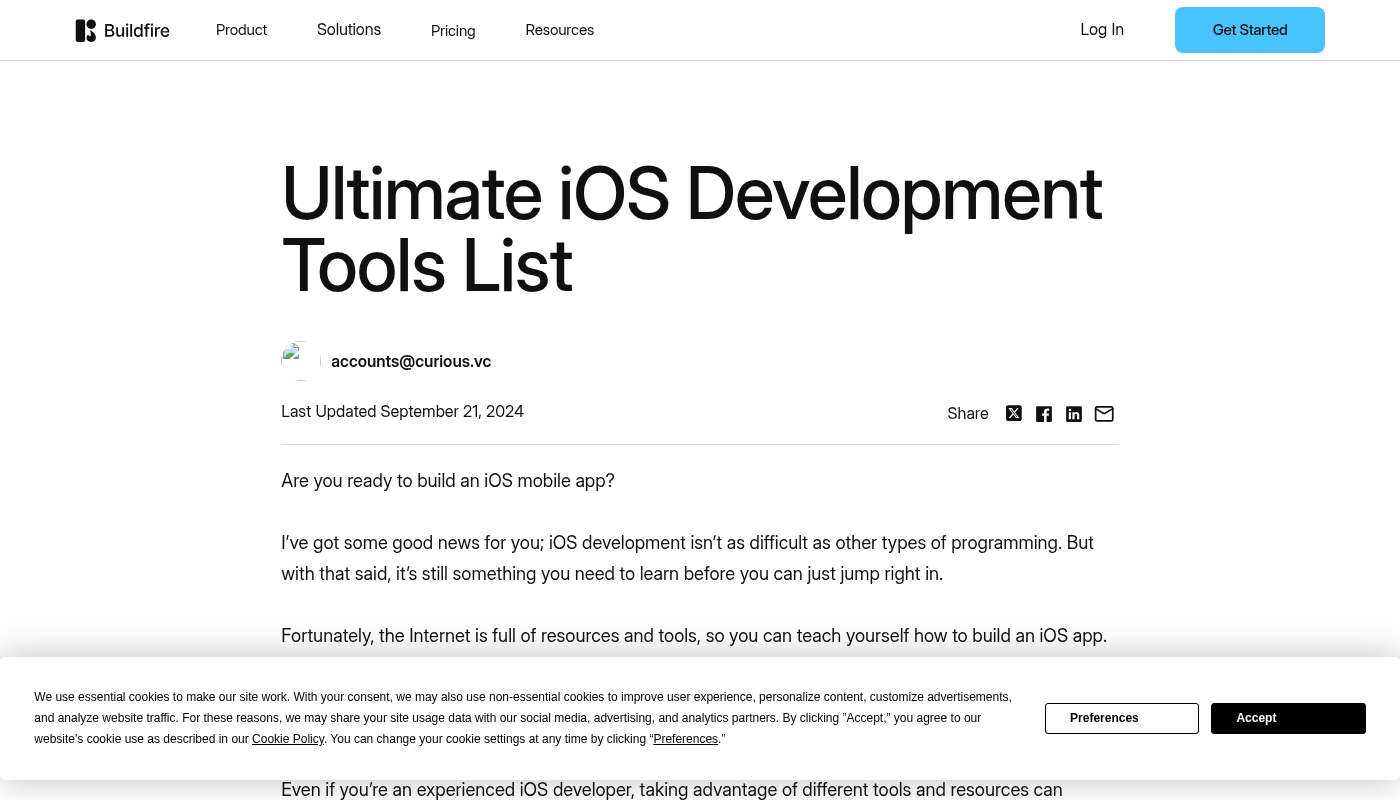
Task: Open the Product navigation menu
Action: 241,30
